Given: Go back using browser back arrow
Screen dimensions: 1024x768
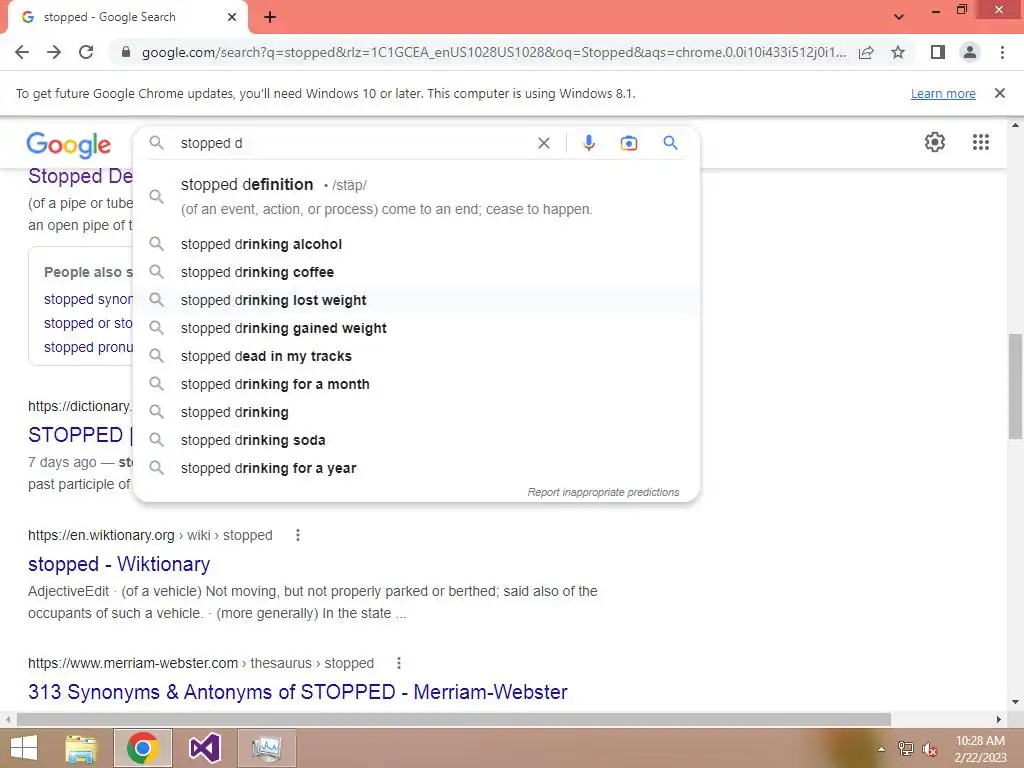Looking at the screenshot, I should [22, 52].
